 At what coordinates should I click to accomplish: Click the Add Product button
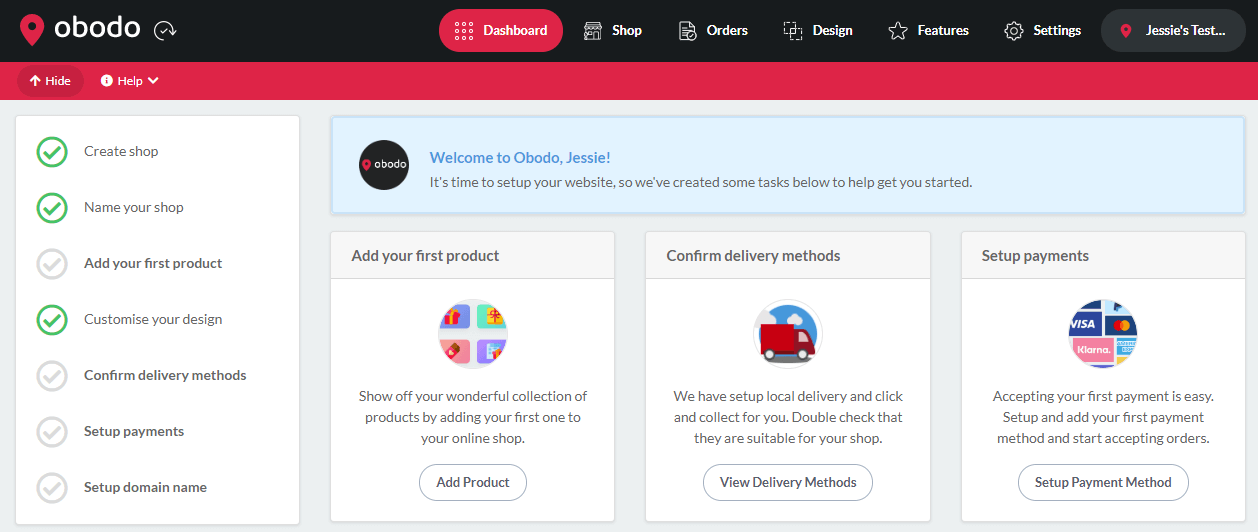(x=473, y=482)
